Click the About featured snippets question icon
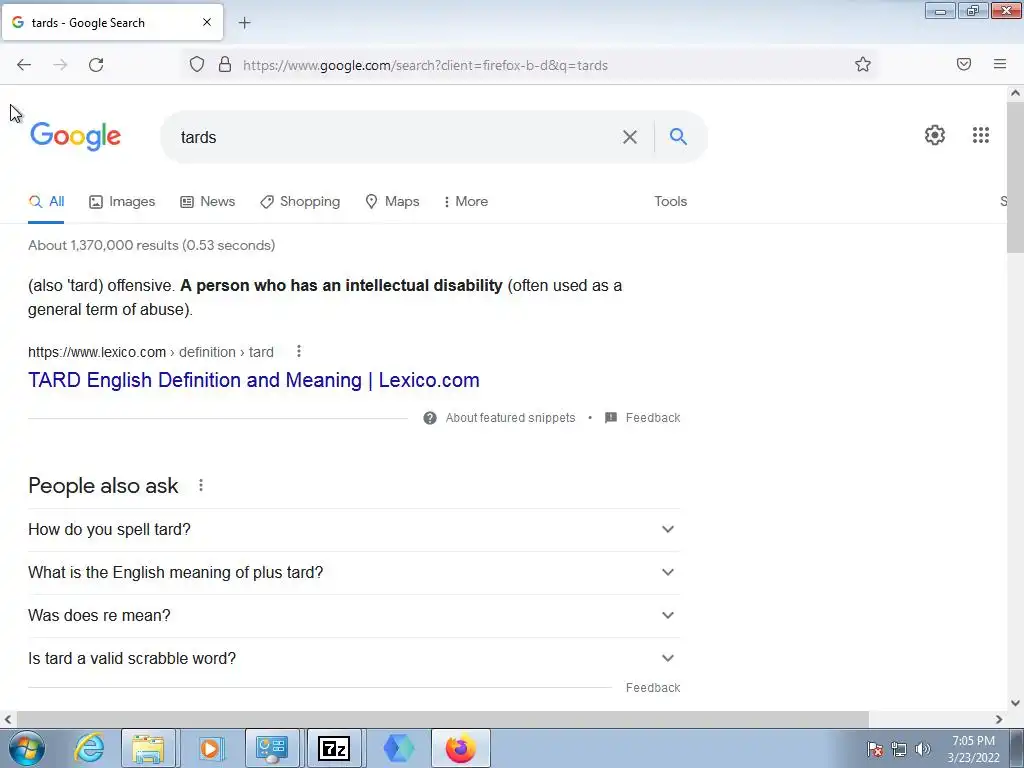Screen dimensions: 1024x768 tap(430, 418)
